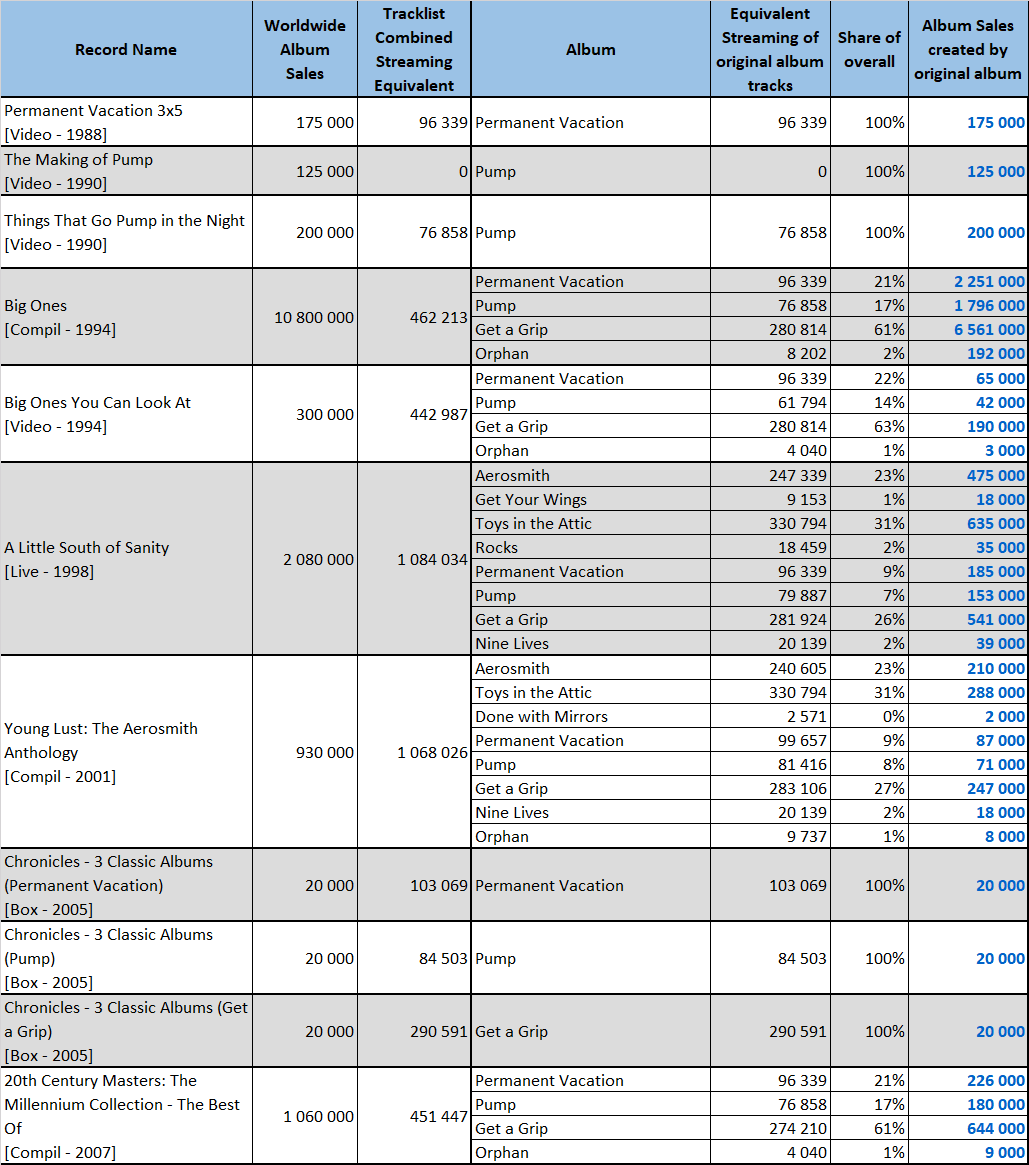Viewport: 1029px width, 1165px height.
Task: Select the 63% share value
Action: (x=889, y=426)
